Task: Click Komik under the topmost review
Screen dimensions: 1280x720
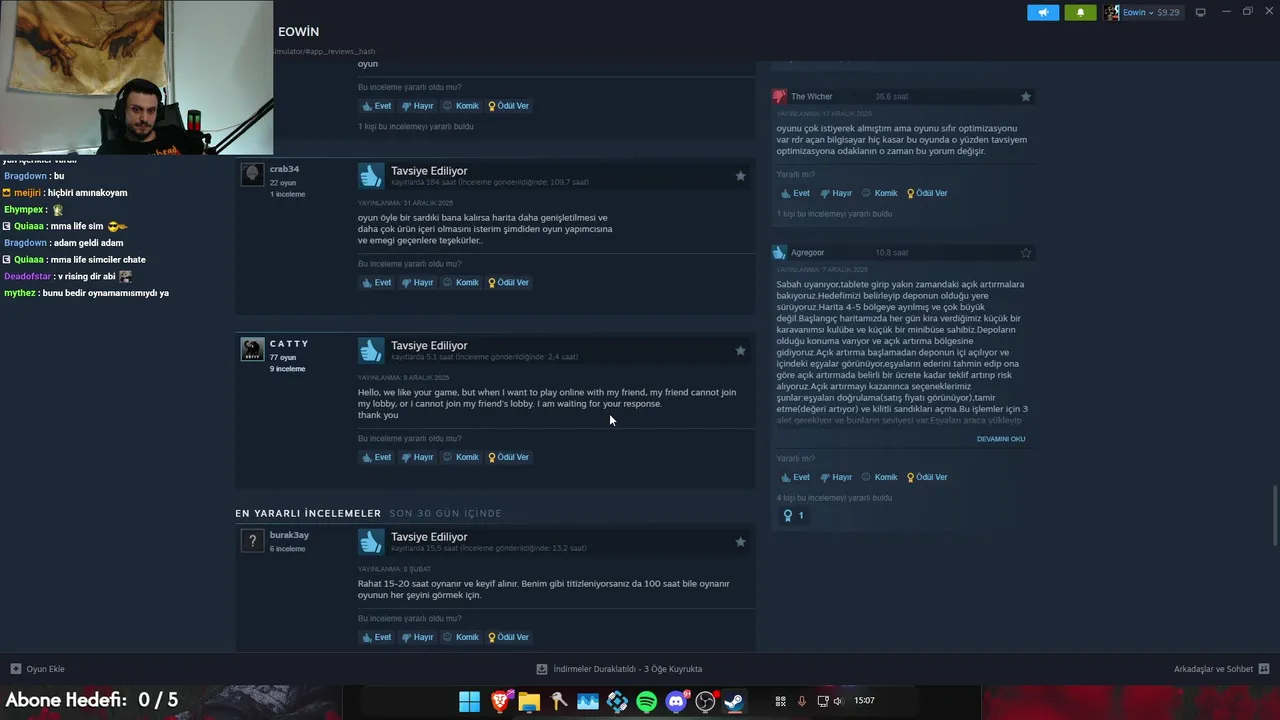Action: click(x=461, y=105)
